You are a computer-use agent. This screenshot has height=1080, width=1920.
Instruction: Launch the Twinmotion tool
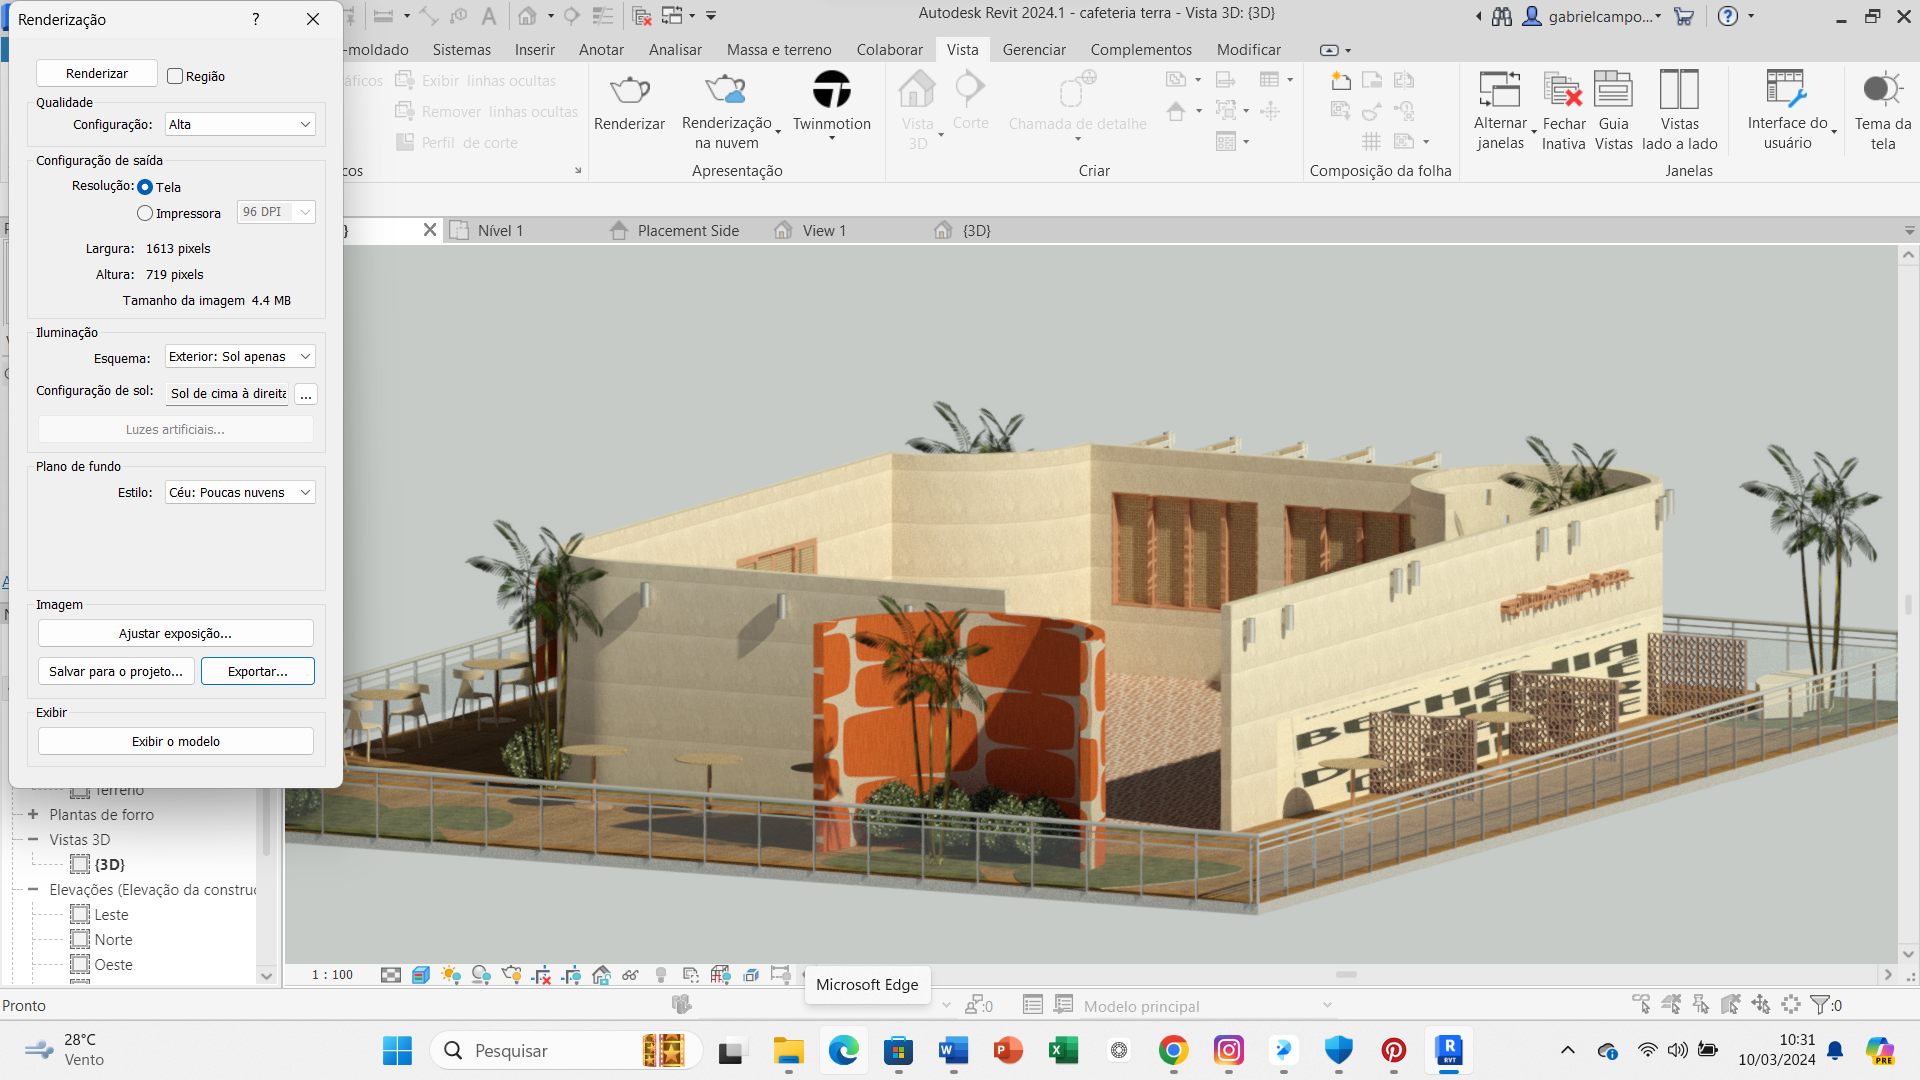tap(831, 91)
